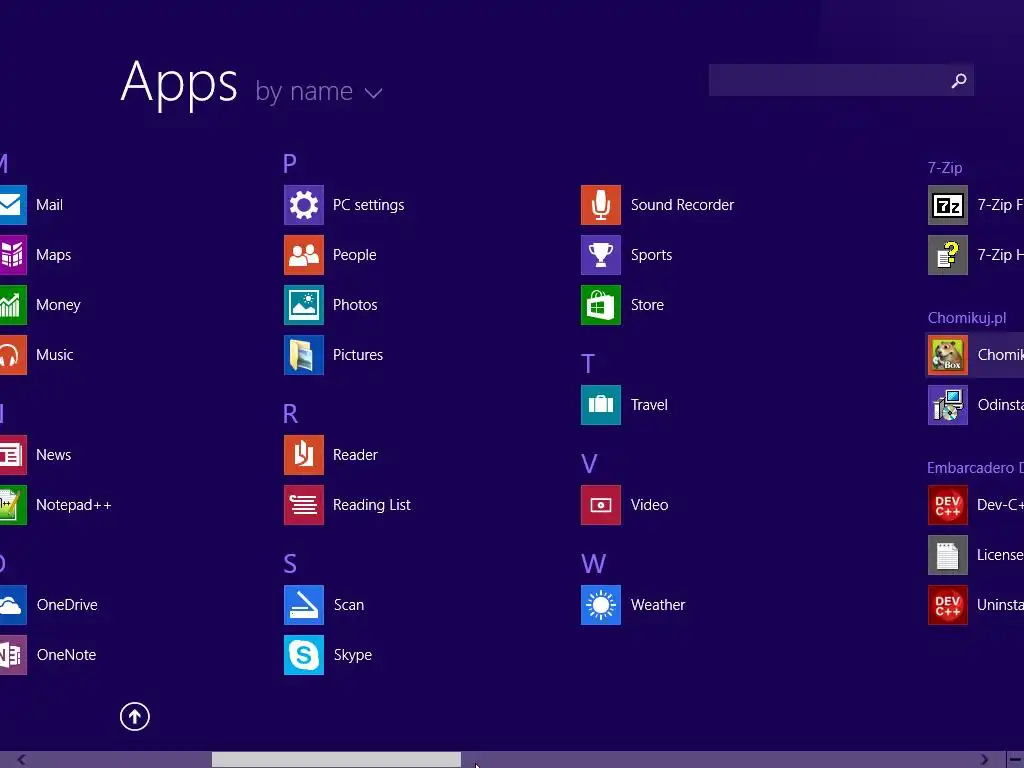
Task: Click the 'Reading List' label
Action: 372,505
